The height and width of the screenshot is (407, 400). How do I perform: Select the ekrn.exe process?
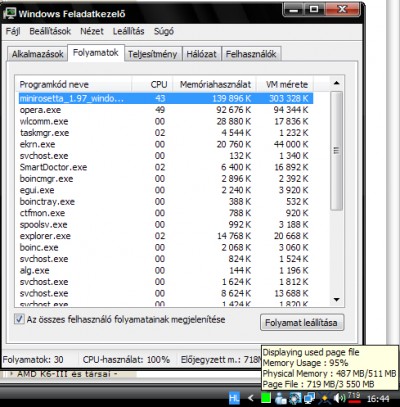[x=165, y=144]
